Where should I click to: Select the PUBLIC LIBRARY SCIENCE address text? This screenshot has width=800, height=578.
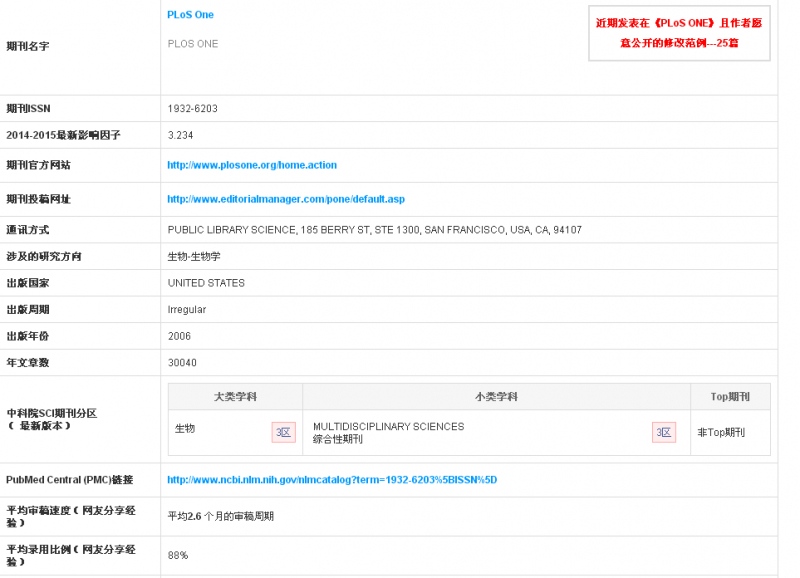pyautogui.click(x=374, y=230)
